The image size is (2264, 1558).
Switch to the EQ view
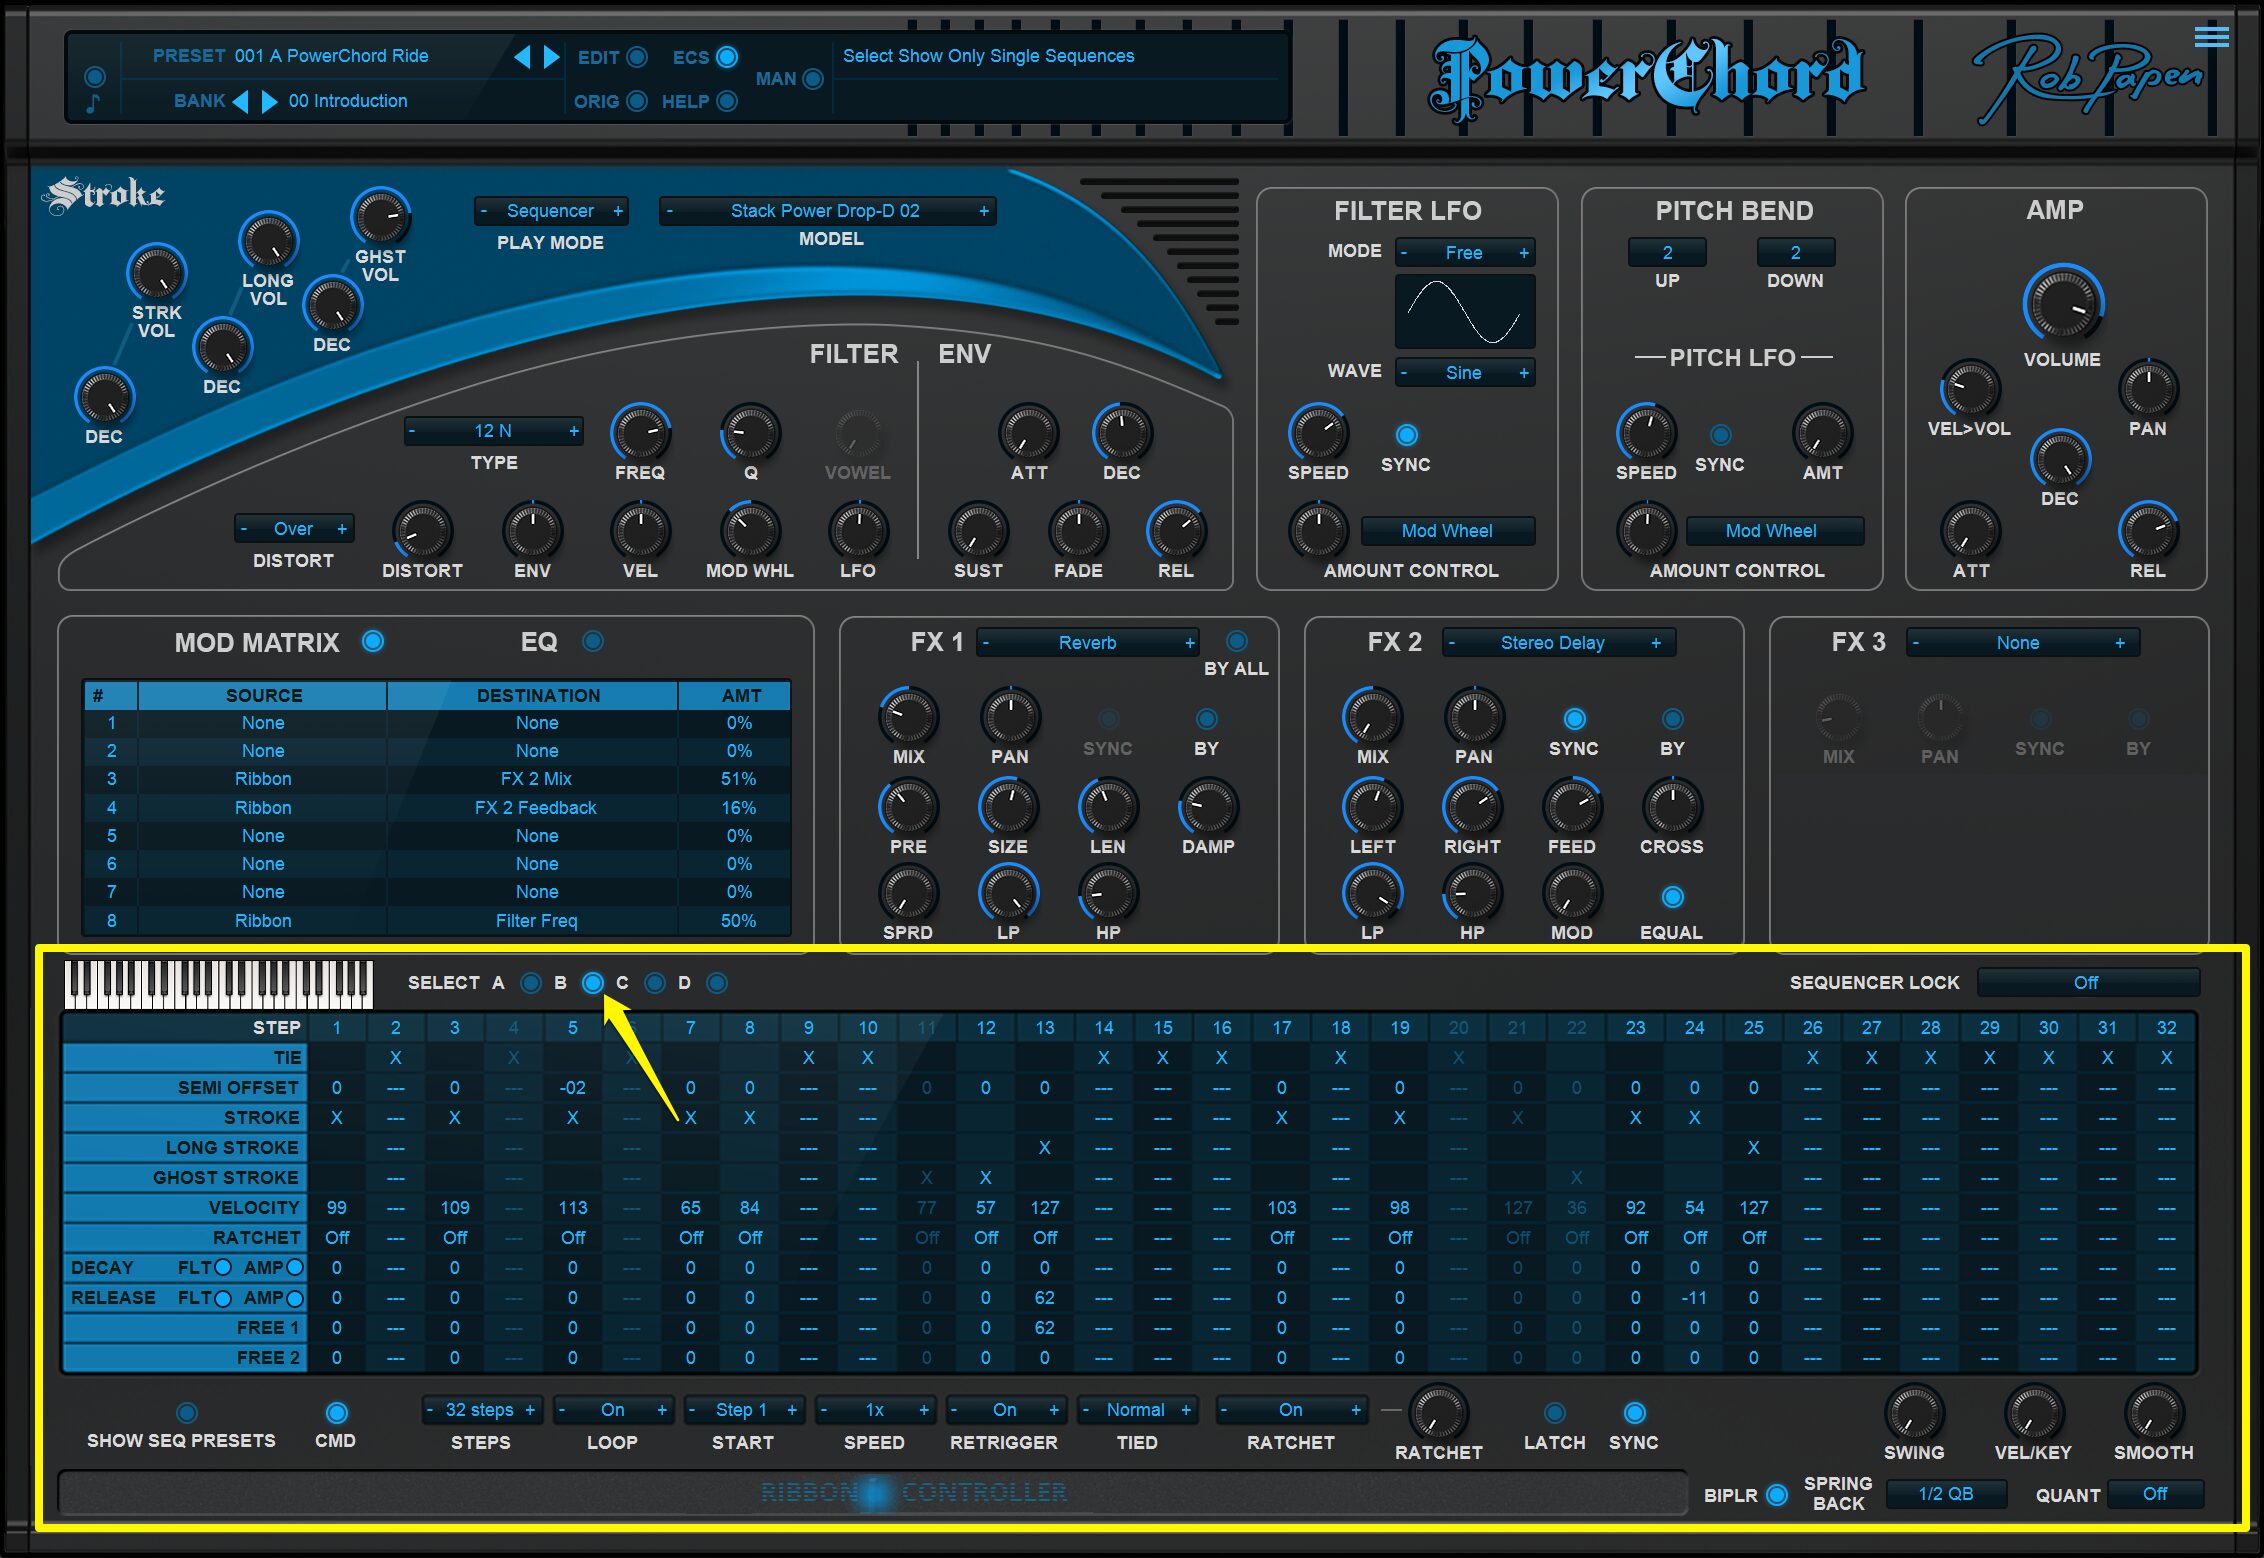593,641
